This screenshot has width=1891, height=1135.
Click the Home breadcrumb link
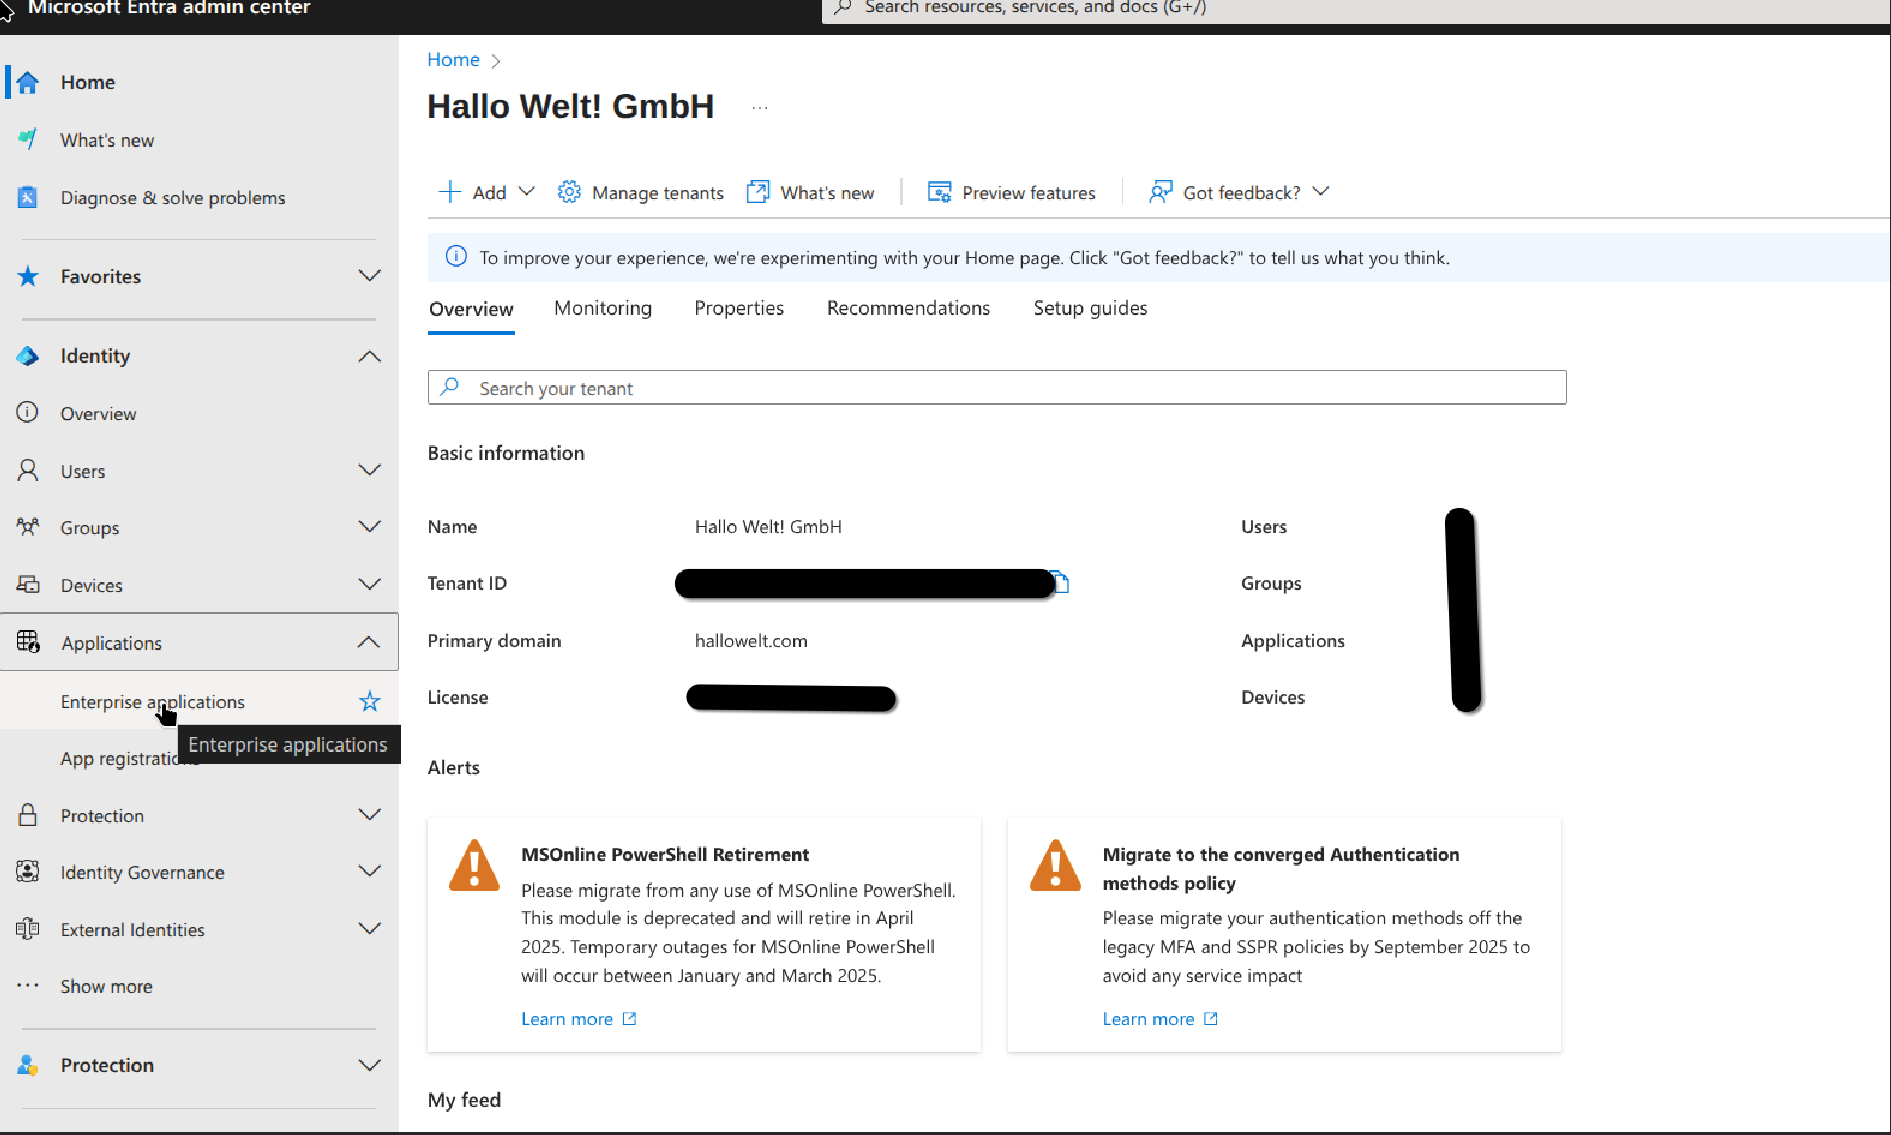(453, 60)
